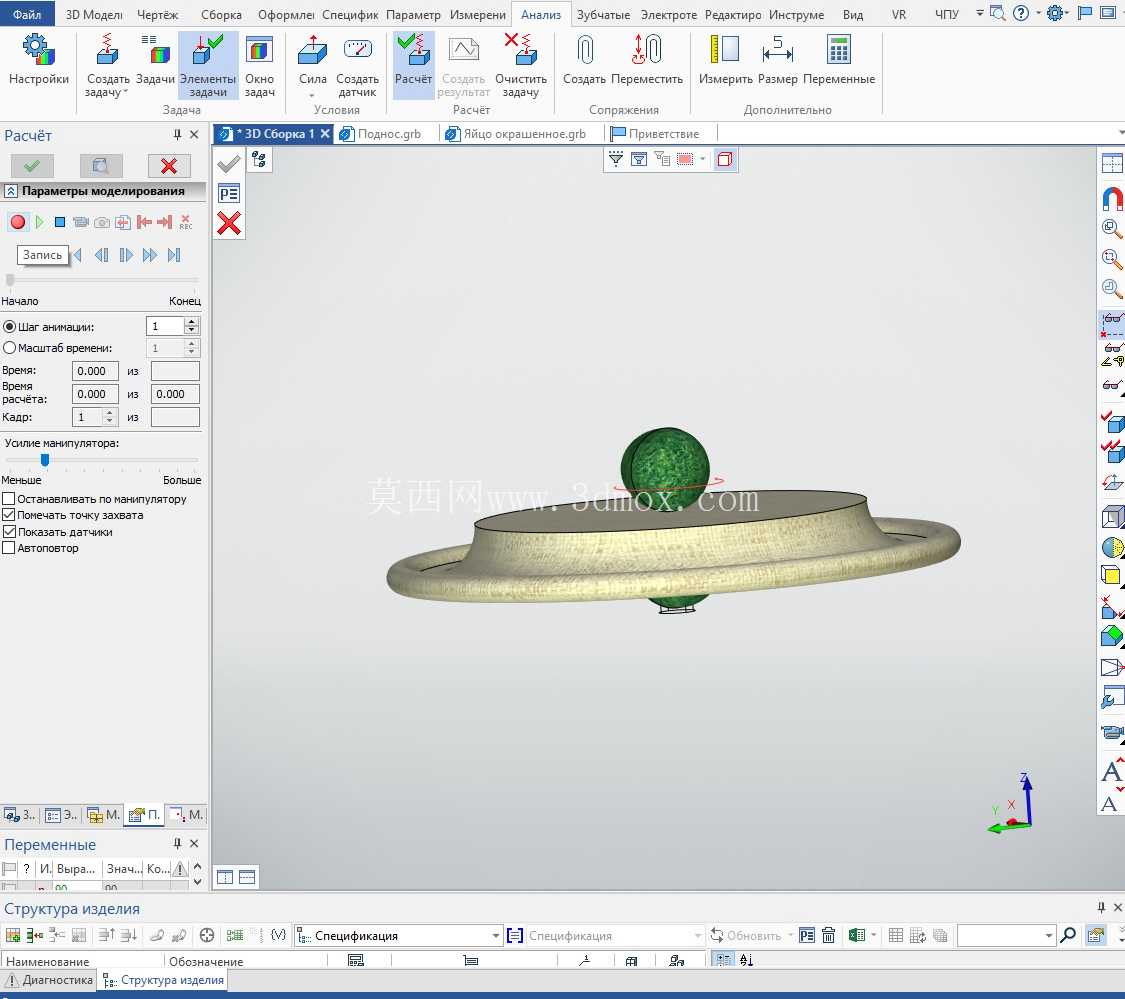Open Окно задач window
Screen dimensions: 1125x999
click(259, 65)
